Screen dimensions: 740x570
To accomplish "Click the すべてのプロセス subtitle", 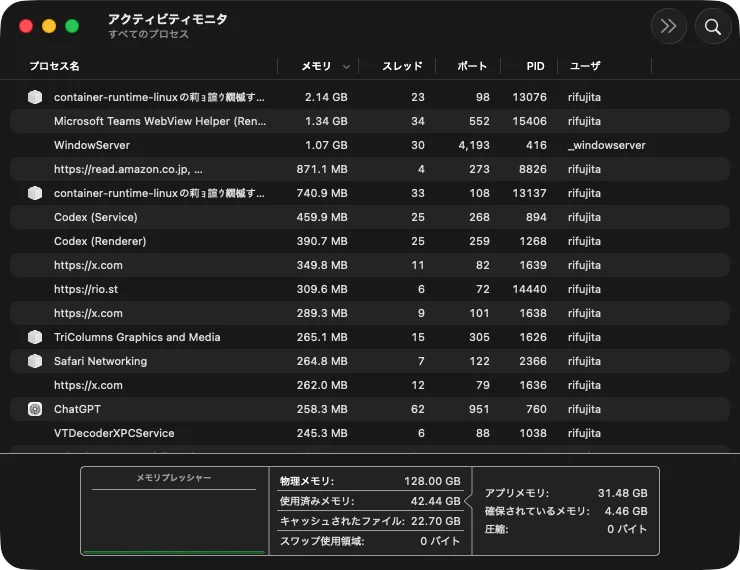I will tap(149, 34).
